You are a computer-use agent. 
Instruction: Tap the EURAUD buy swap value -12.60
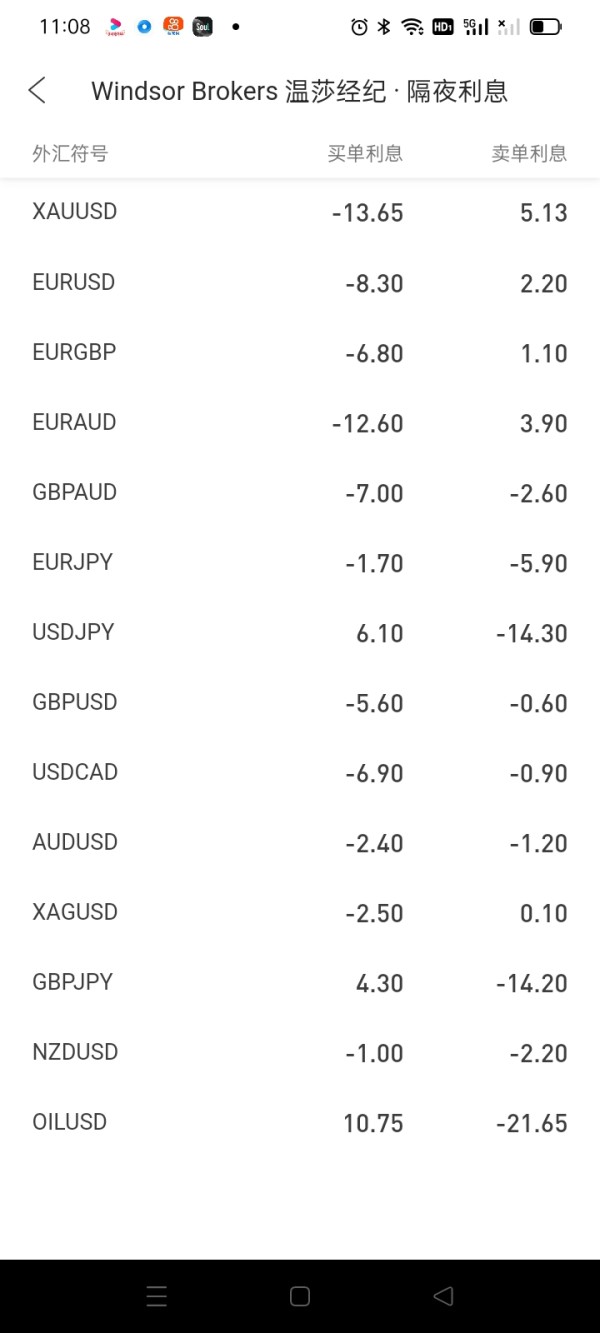(x=368, y=423)
